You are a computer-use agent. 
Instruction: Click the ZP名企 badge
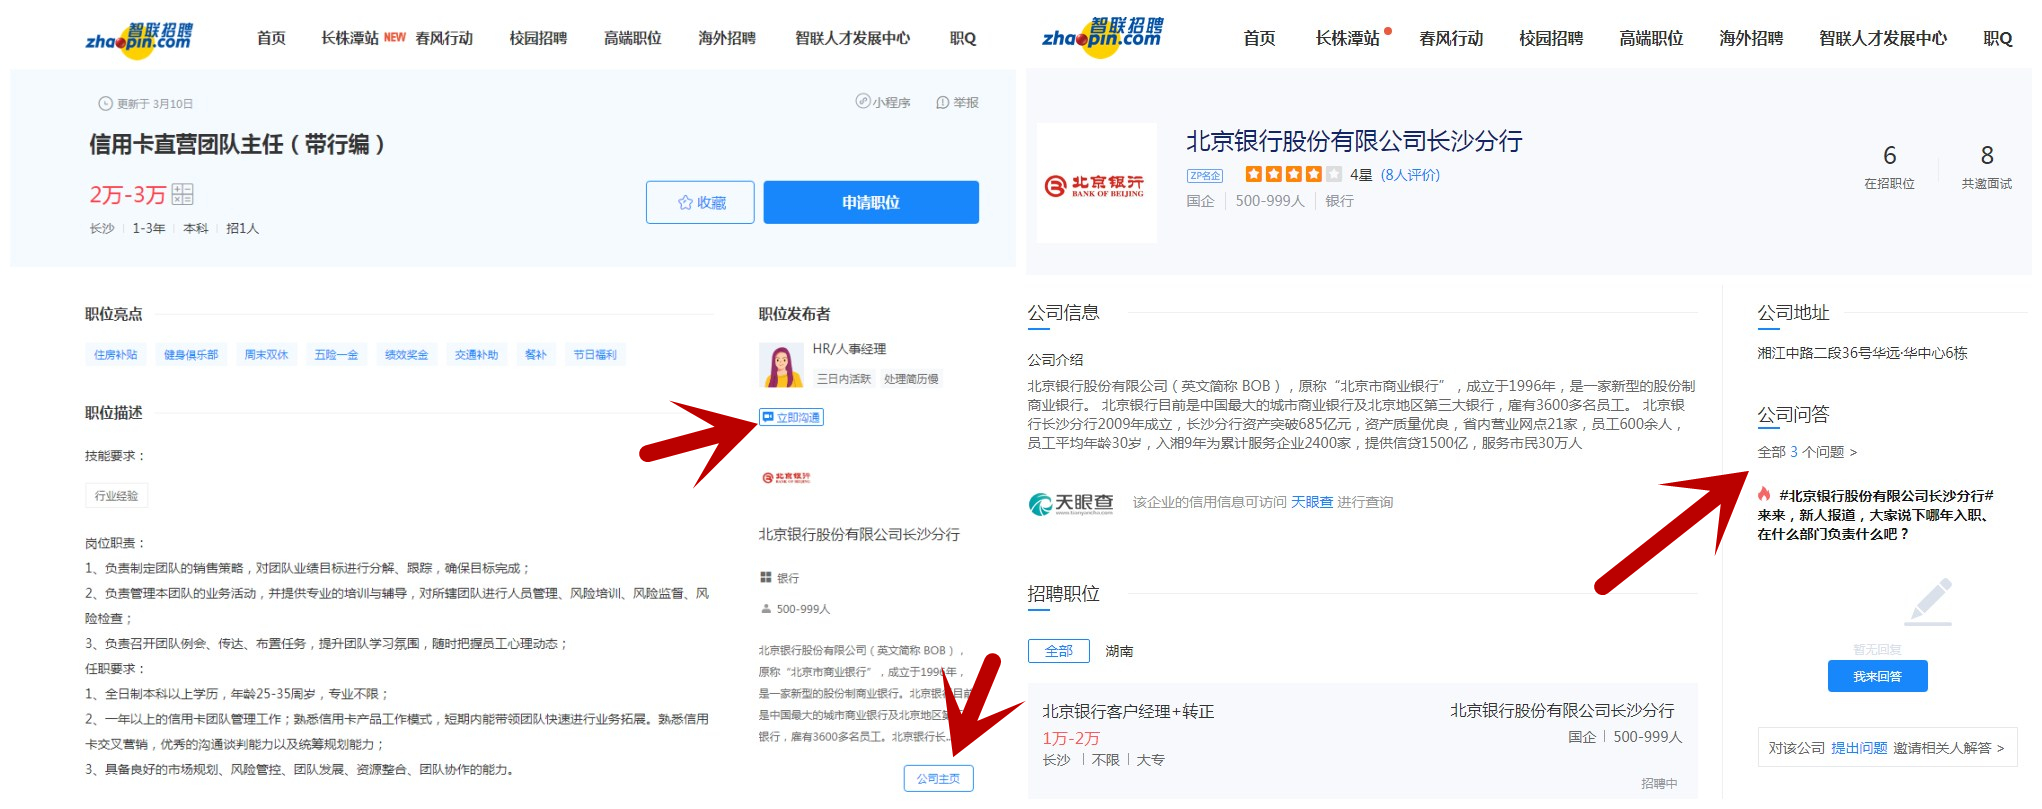click(x=1205, y=175)
